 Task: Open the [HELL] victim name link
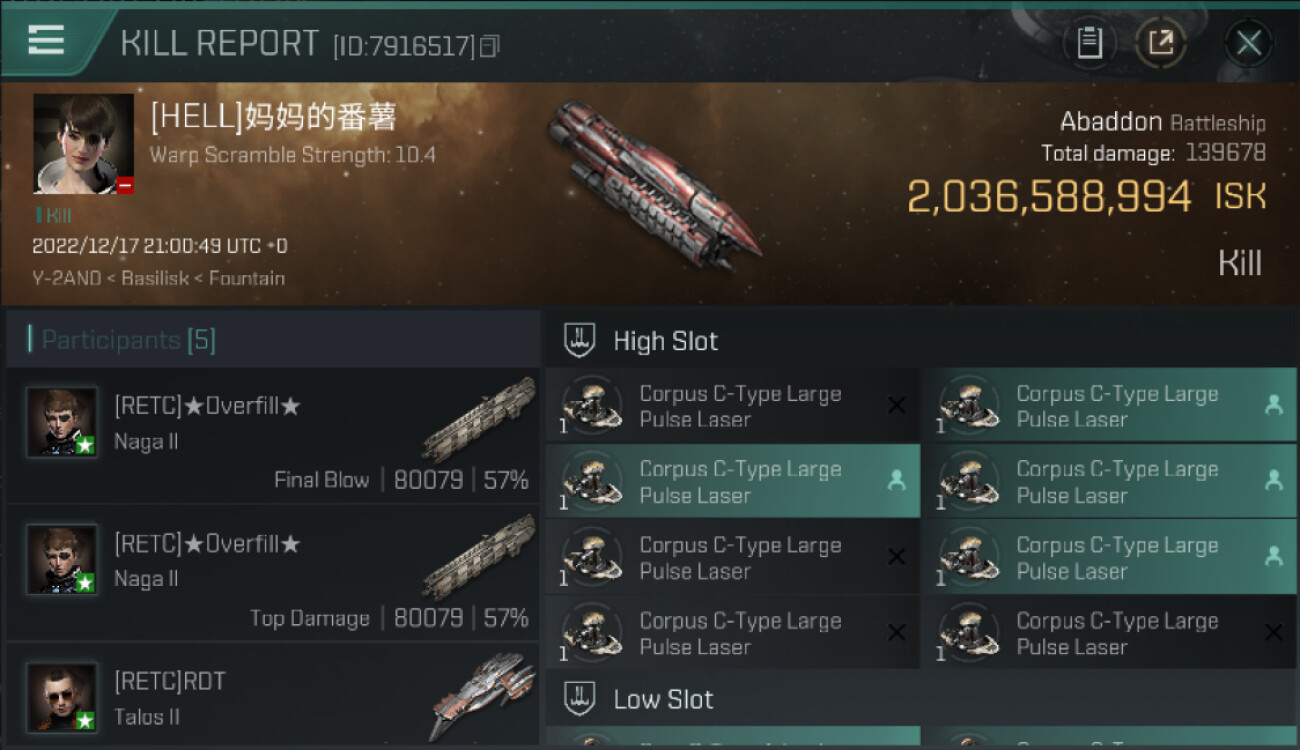pos(273,118)
